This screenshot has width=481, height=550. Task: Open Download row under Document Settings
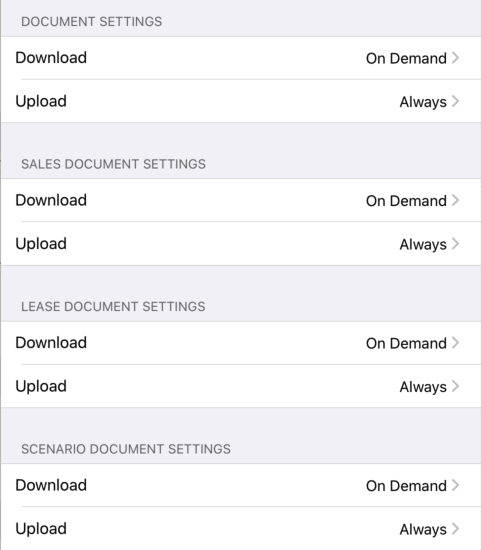[241, 58]
